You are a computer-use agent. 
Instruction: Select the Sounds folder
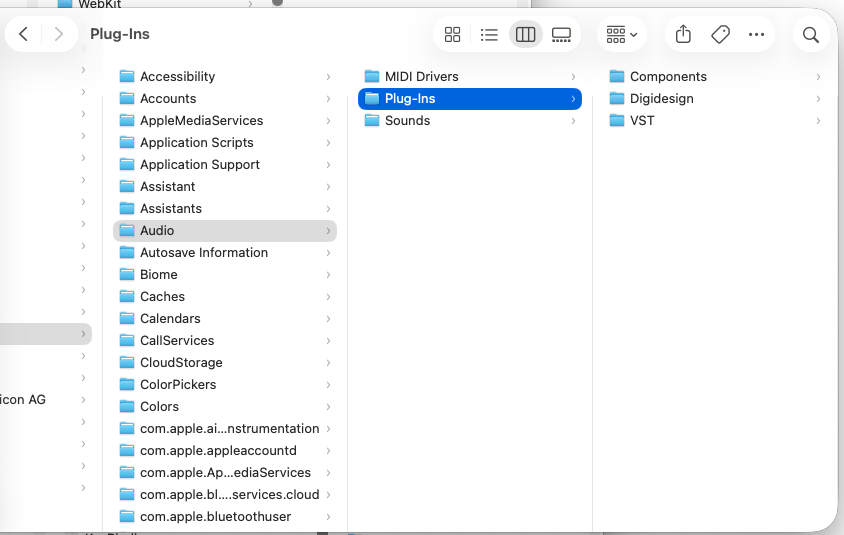pos(470,121)
